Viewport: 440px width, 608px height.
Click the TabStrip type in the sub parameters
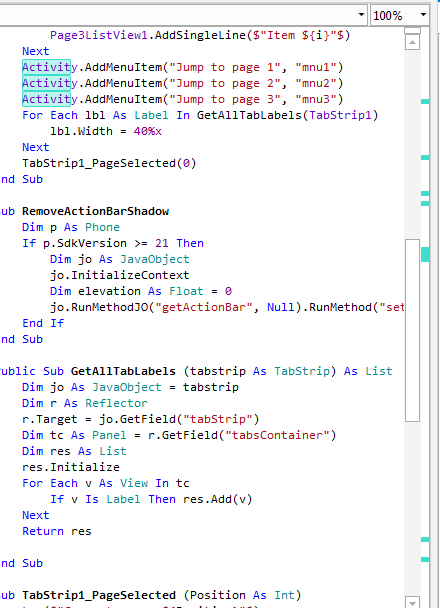(302, 371)
